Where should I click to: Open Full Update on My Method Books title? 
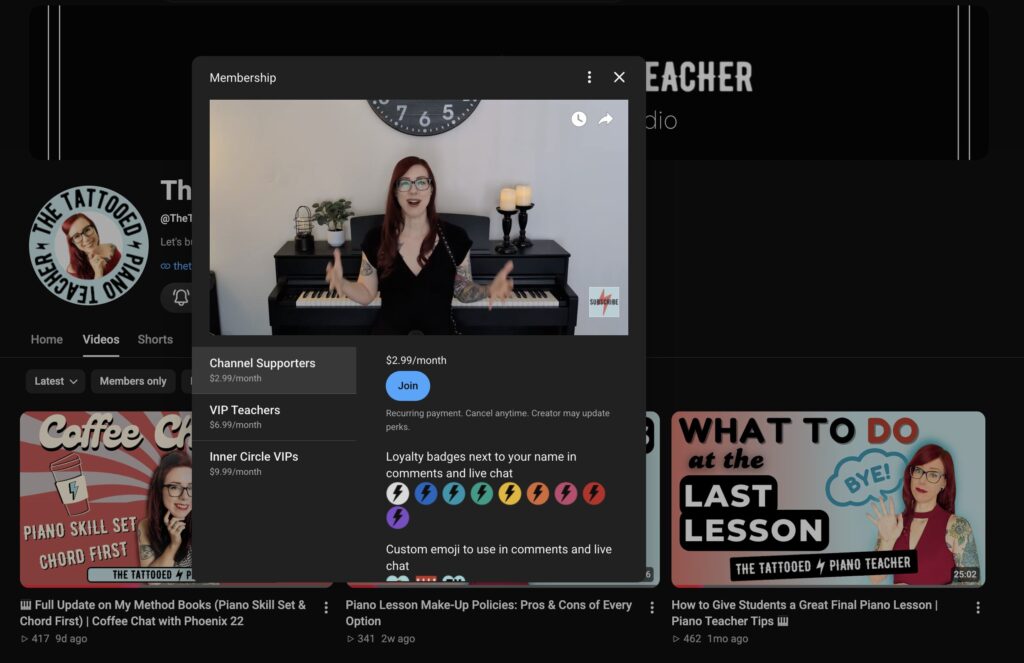click(163, 613)
